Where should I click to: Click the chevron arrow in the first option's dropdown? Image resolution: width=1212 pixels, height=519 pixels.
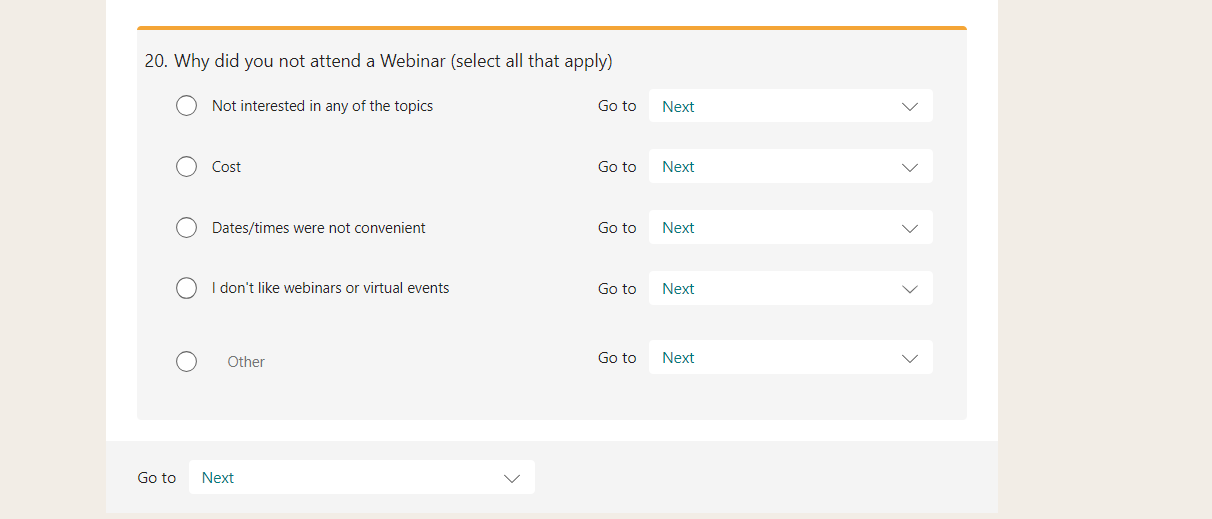[x=910, y=106]
